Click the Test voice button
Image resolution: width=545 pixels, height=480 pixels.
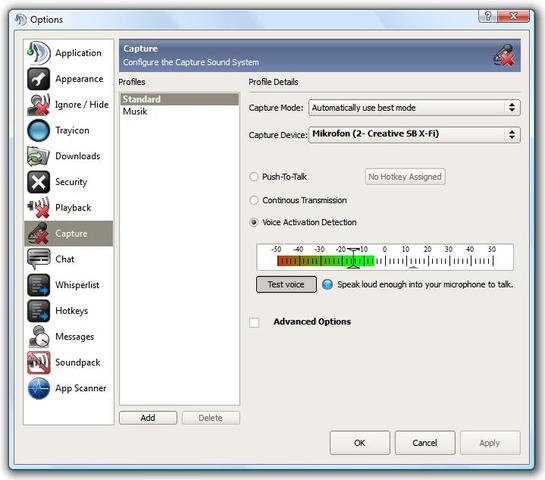point(286,285)
